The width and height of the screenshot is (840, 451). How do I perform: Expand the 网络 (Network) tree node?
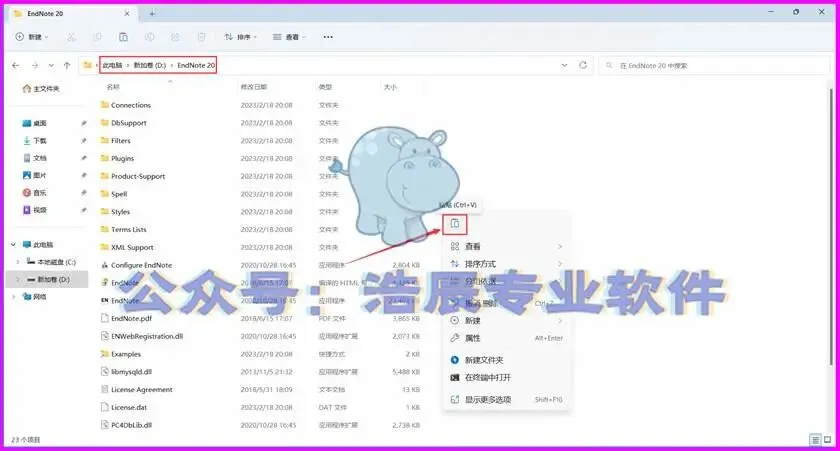point(13,296)
